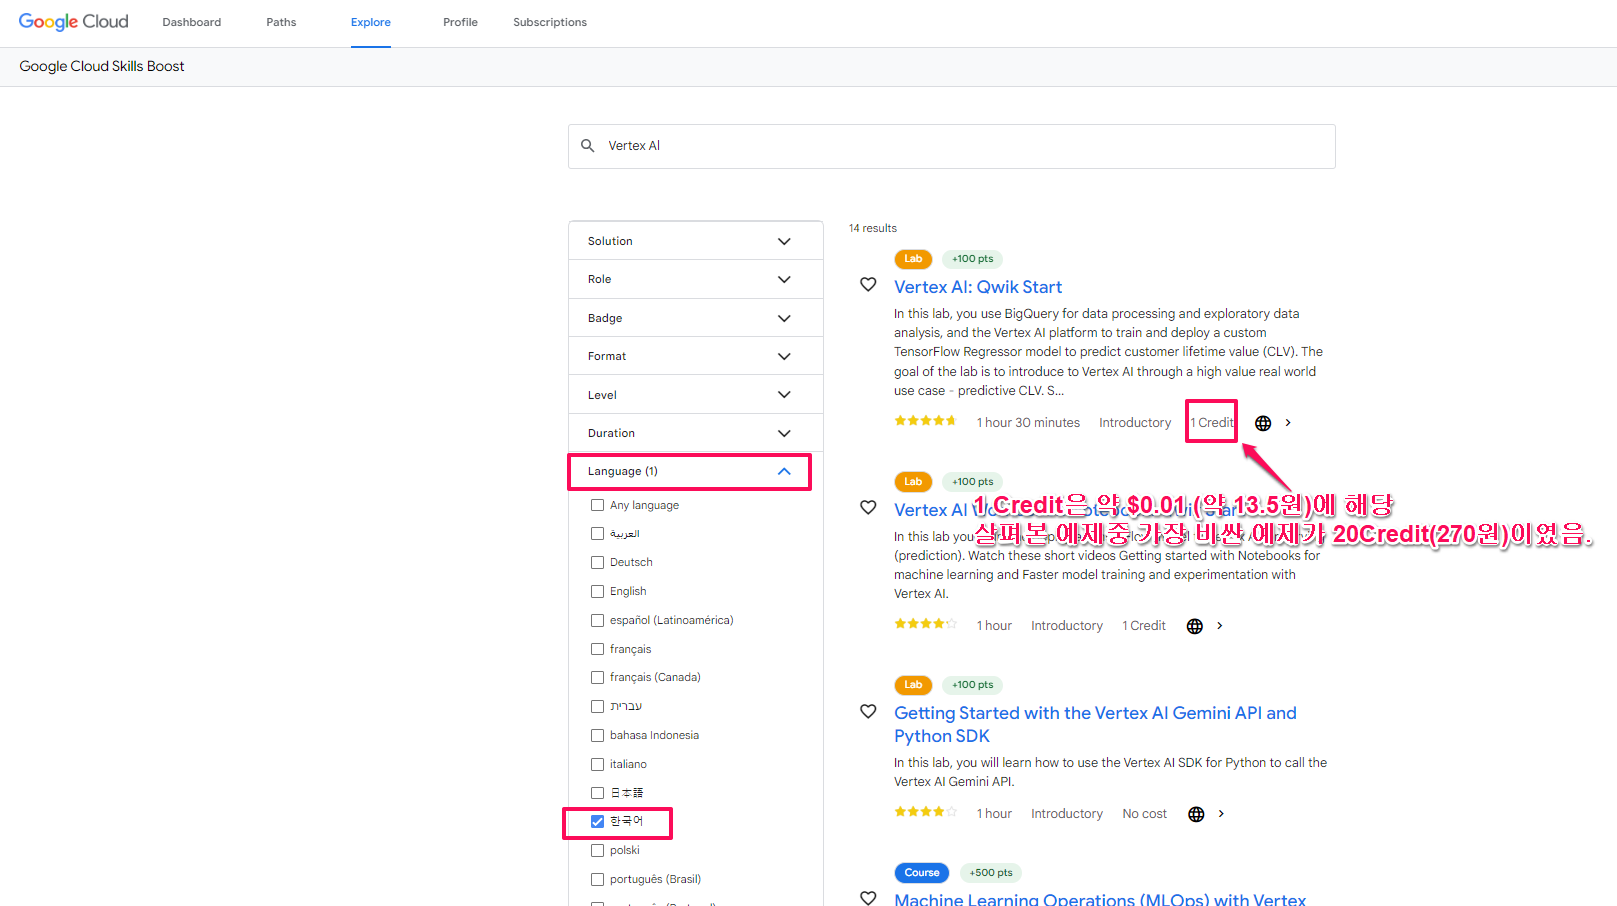Favorite the Vertex AI: Qwik Start lab
Screen dimensions: 1617x906
click(869, 285)
